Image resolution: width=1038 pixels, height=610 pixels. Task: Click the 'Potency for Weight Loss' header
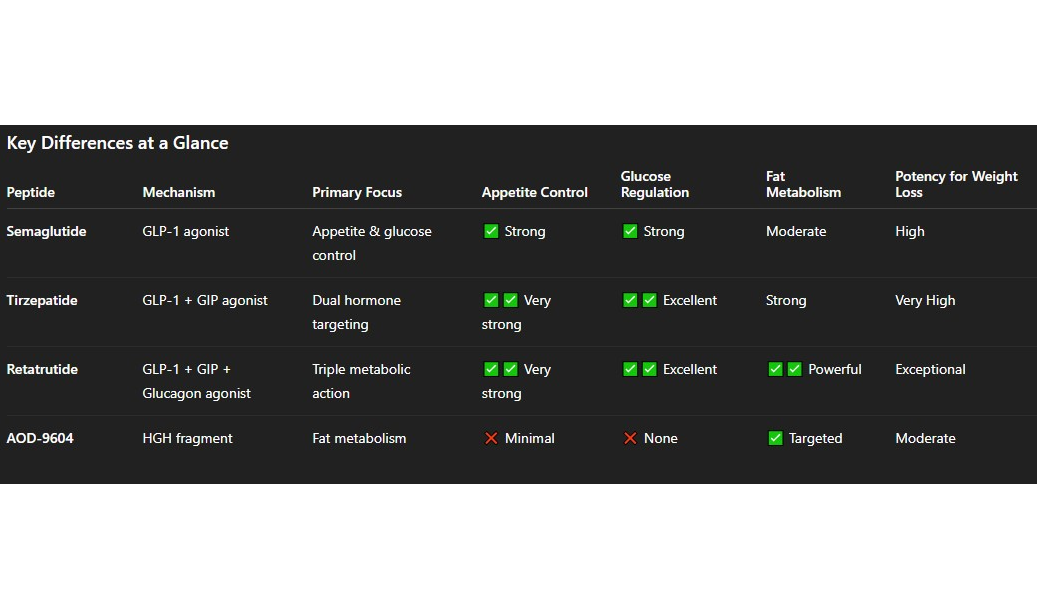click(956, 184)
